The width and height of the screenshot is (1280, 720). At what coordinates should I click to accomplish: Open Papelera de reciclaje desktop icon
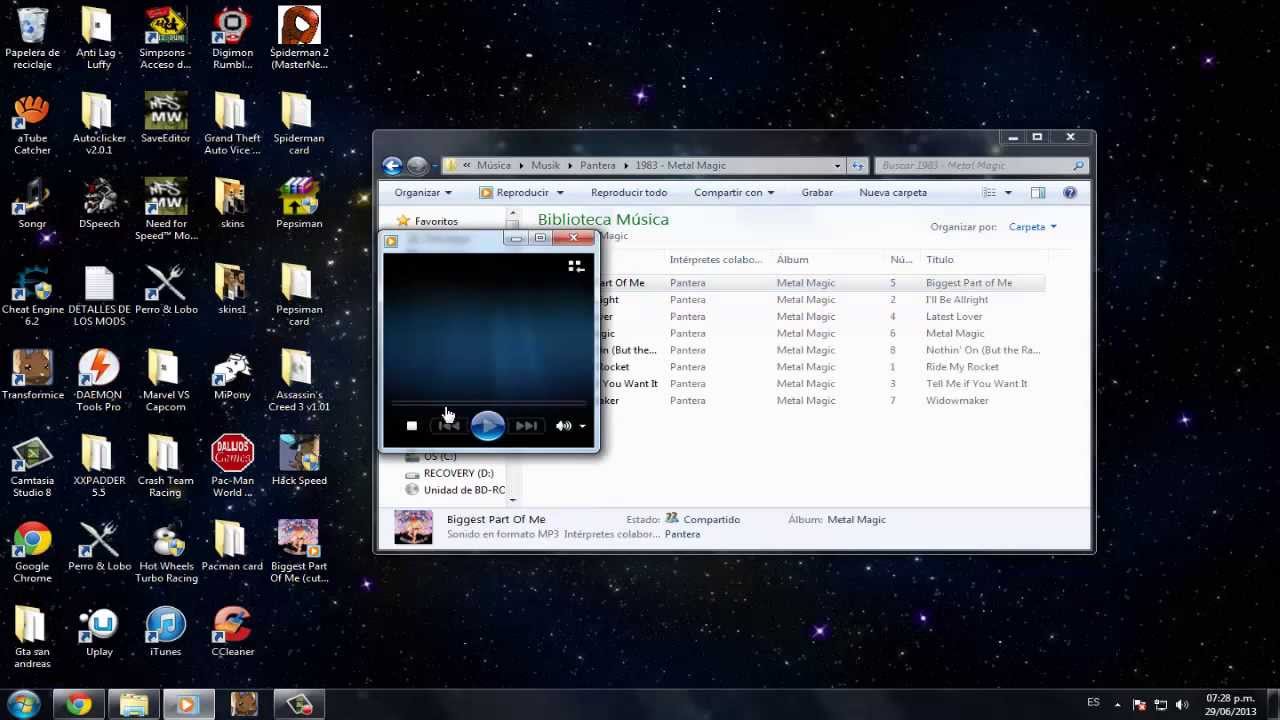click(32, 38)
